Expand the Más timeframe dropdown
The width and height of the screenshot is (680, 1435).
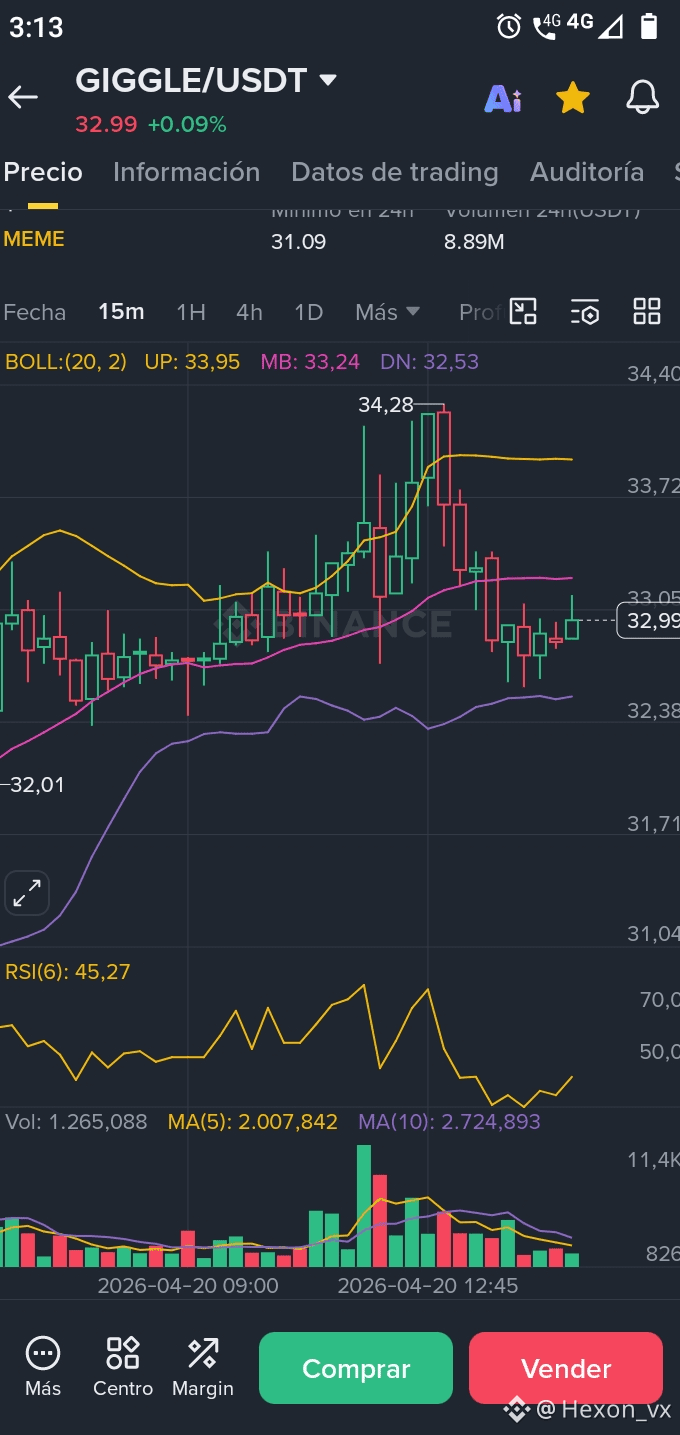pos(387,312)
